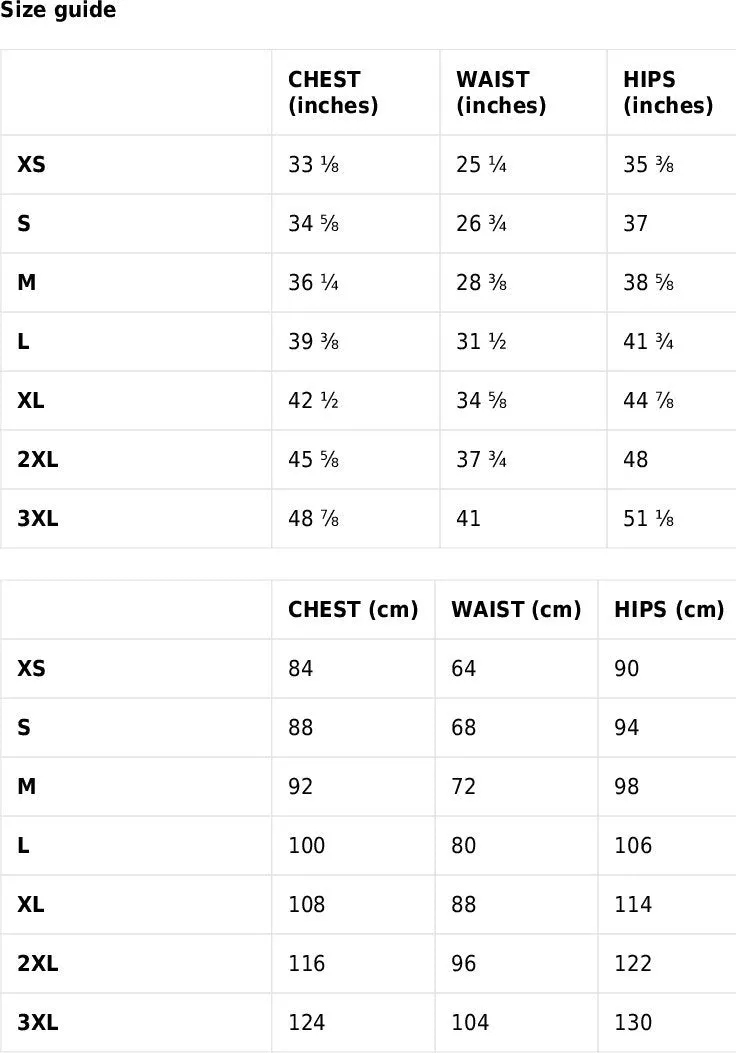The width and height of the screenshot is (736, 1053).
Task: Click the 51 ⅛ hips value for 3XL
Action: pyautogui.click(x=648, y=519)
